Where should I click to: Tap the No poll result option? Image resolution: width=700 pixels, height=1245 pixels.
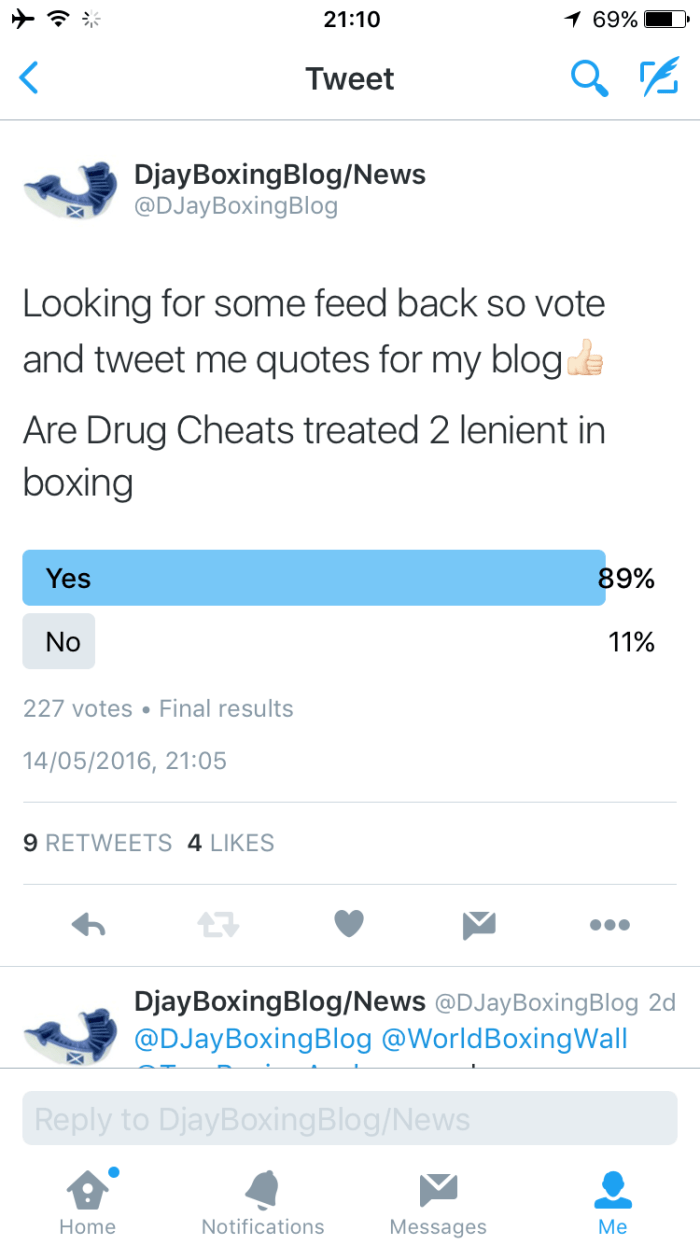pos(60,641)
